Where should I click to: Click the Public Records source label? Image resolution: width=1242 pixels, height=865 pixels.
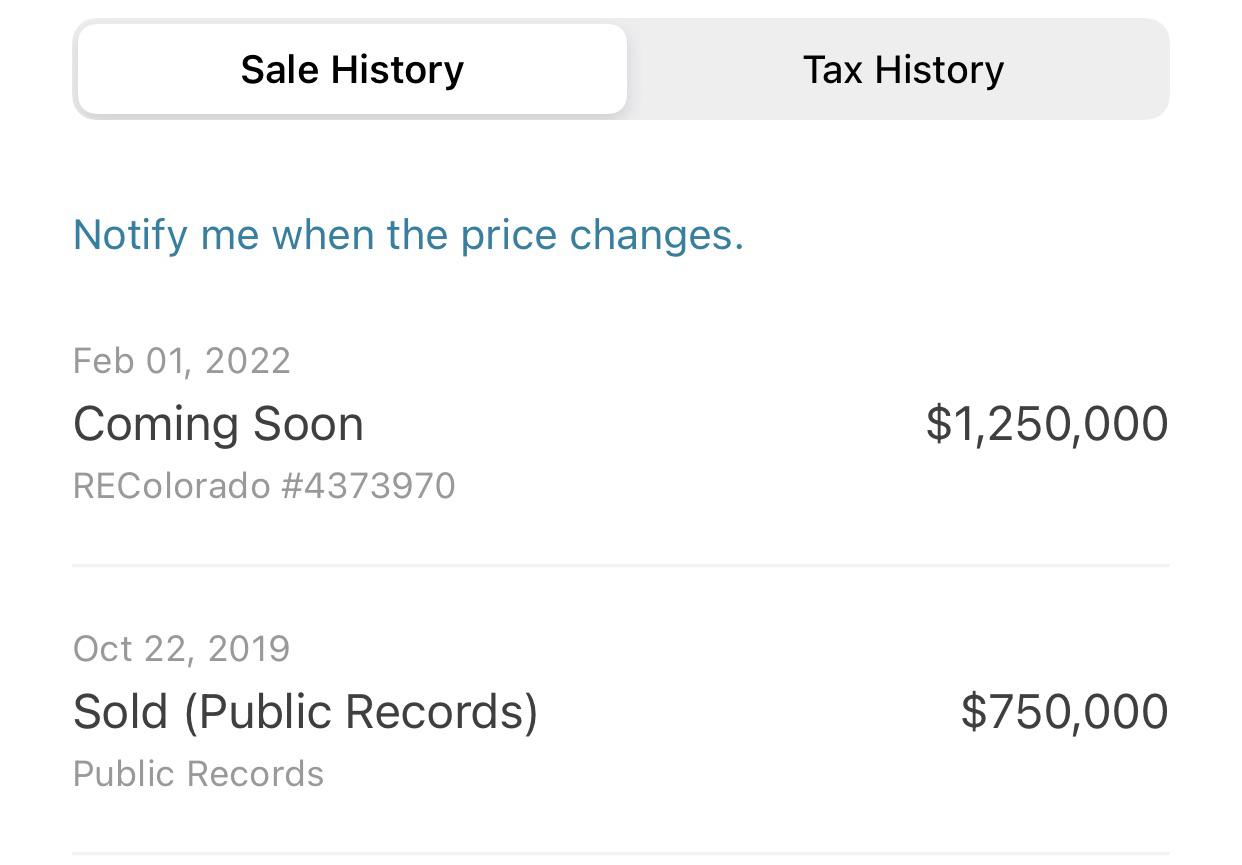pyautogui.click(x=197, y=773)
